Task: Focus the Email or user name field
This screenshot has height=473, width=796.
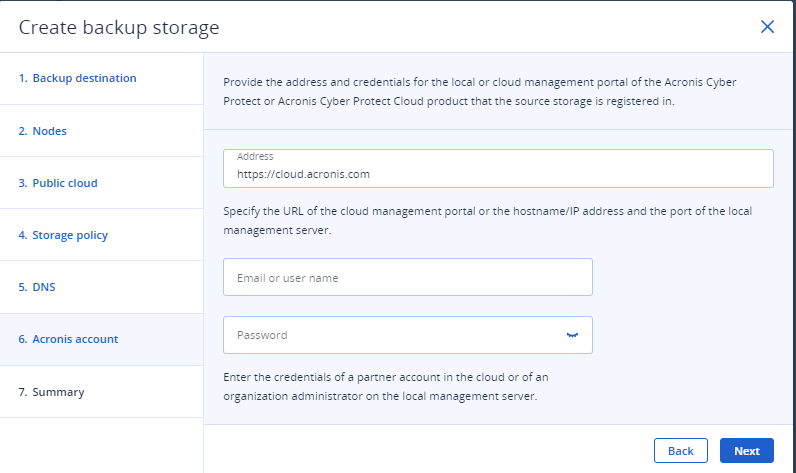Action: [408, 277]
